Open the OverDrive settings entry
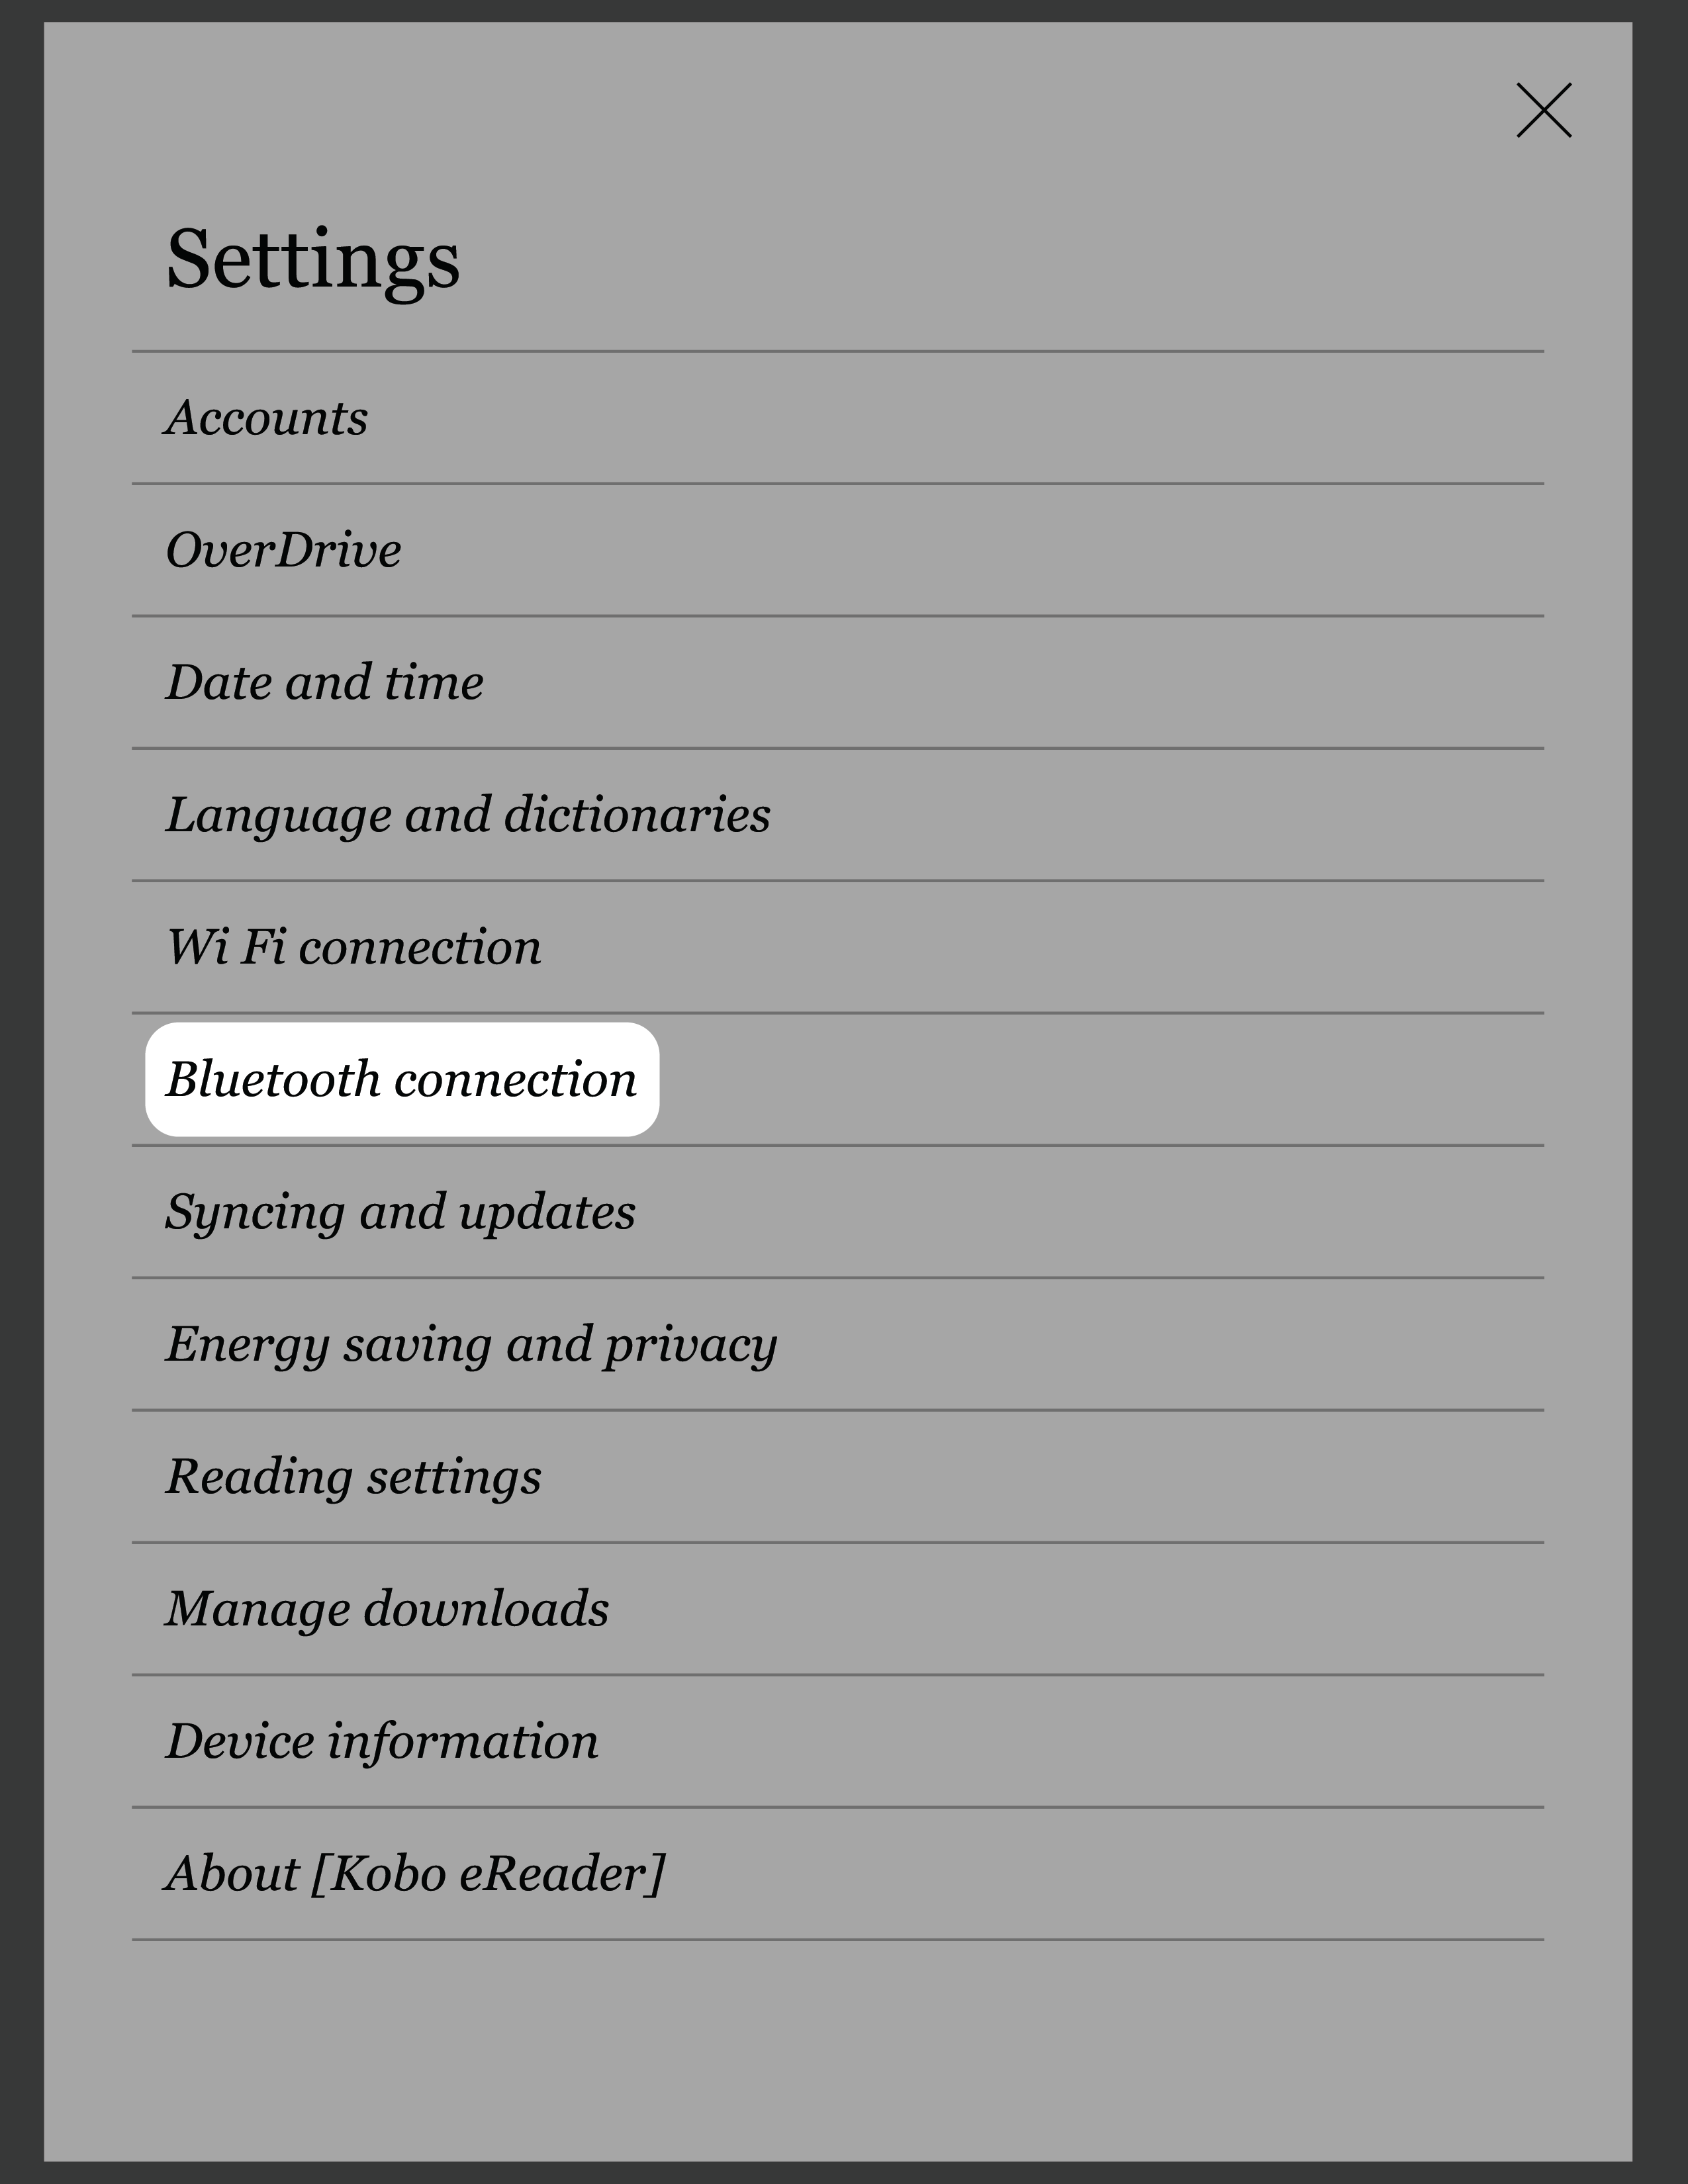Screen dimensions: 1688x2184 [x=283, y=550]
